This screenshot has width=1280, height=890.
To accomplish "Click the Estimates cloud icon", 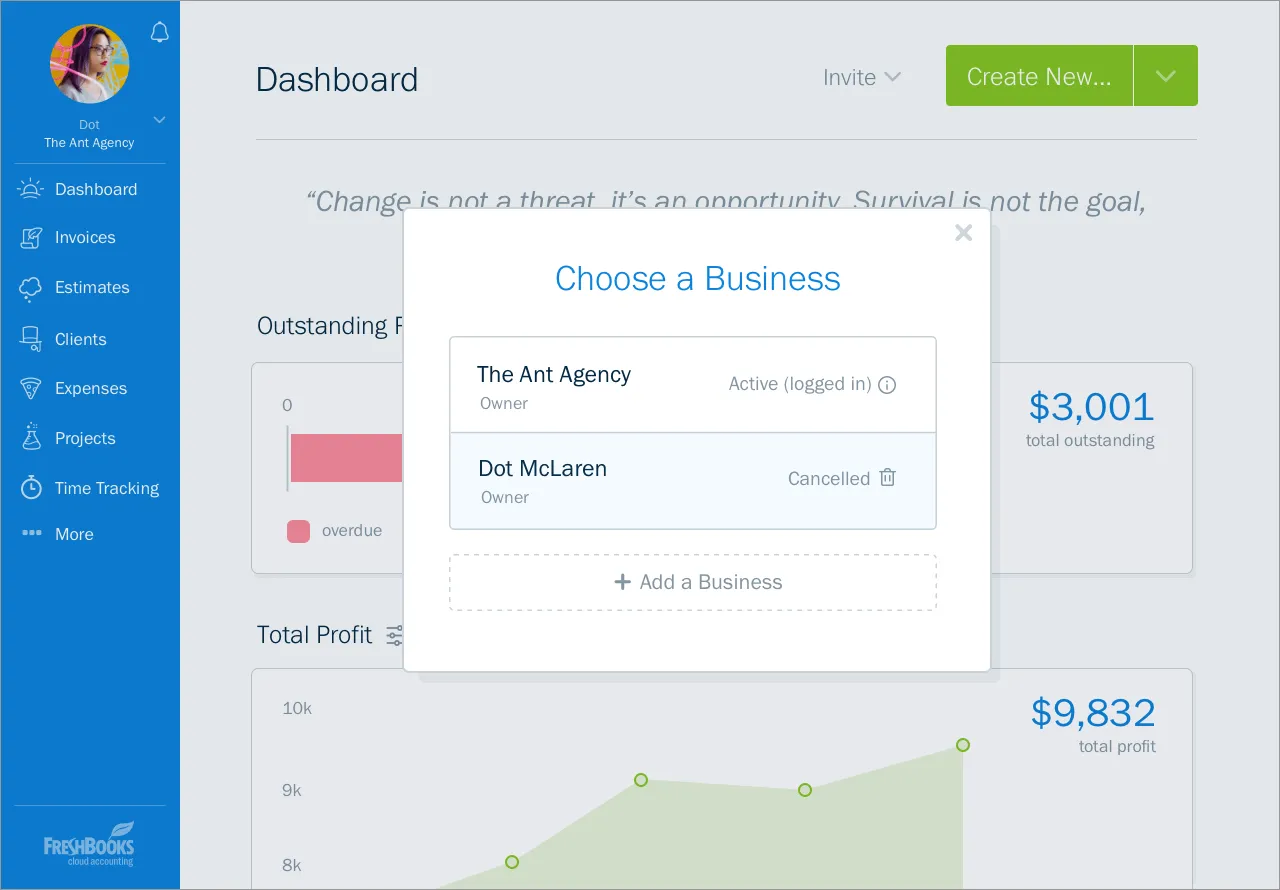I will [31, 288].
